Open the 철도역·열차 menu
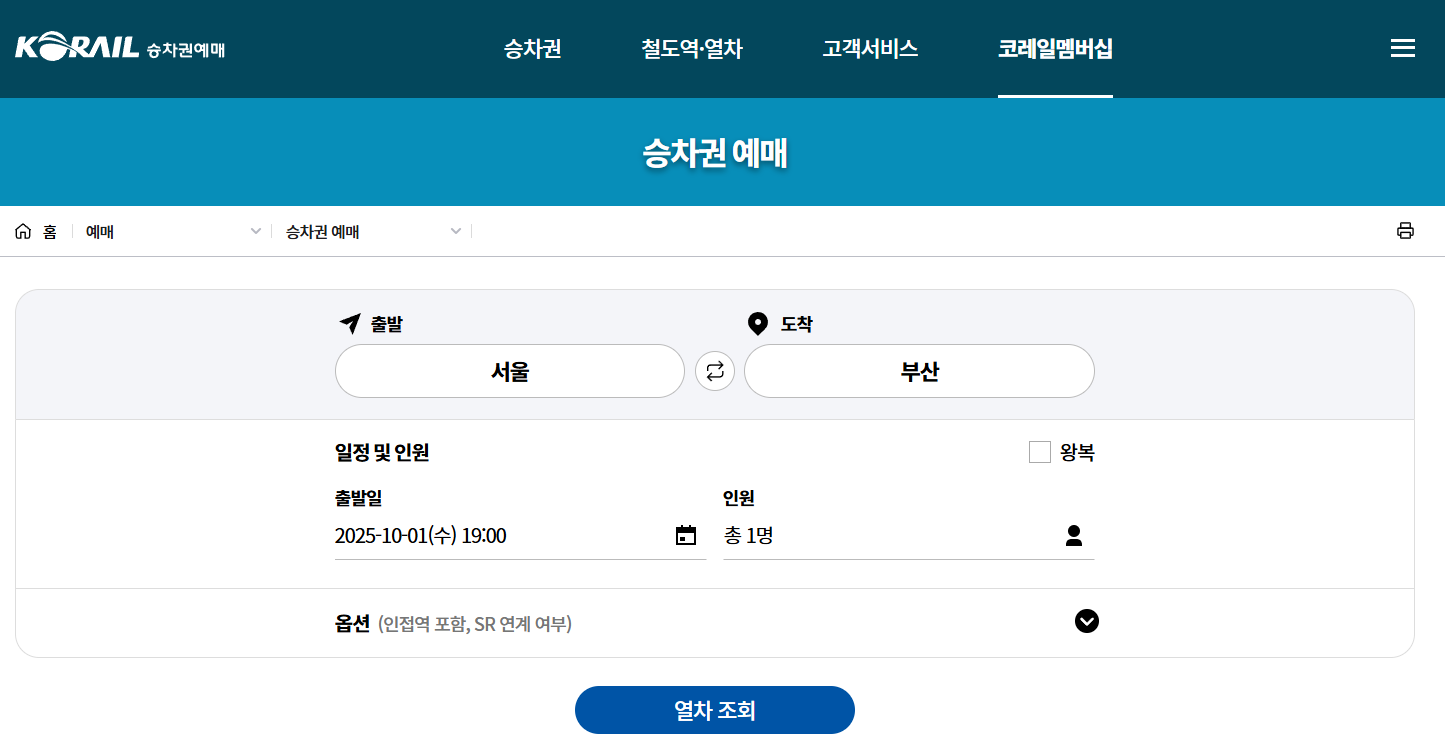This screenshot has width=1445, height=755. (692, 48)
